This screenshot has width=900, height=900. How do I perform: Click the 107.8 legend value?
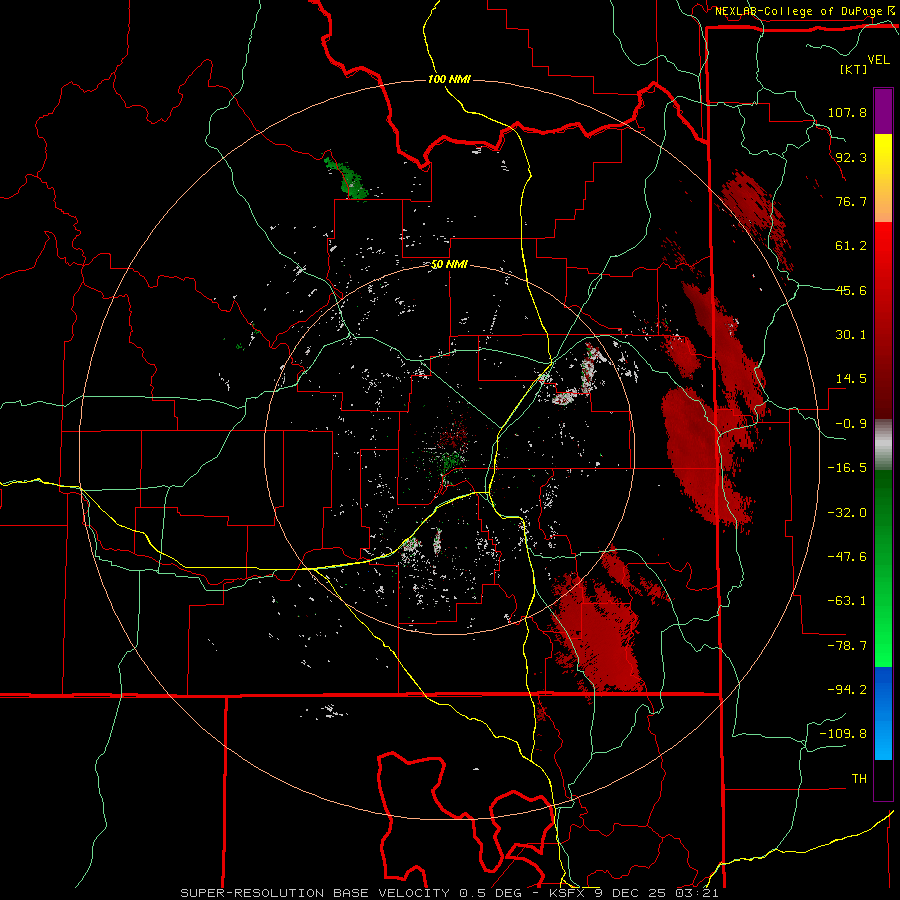[x=847, y=112]
